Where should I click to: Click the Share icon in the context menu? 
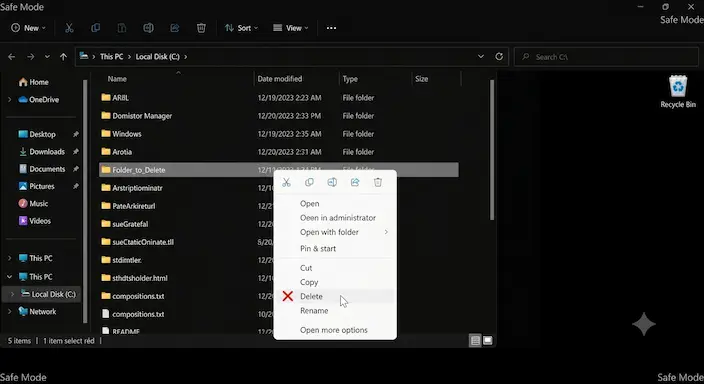click(355, 182)
